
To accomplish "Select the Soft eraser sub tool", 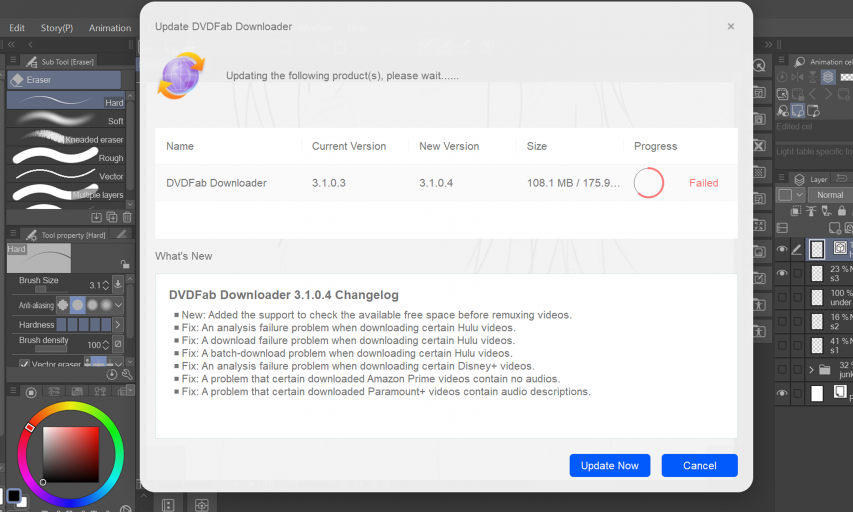I will [66, 119].
